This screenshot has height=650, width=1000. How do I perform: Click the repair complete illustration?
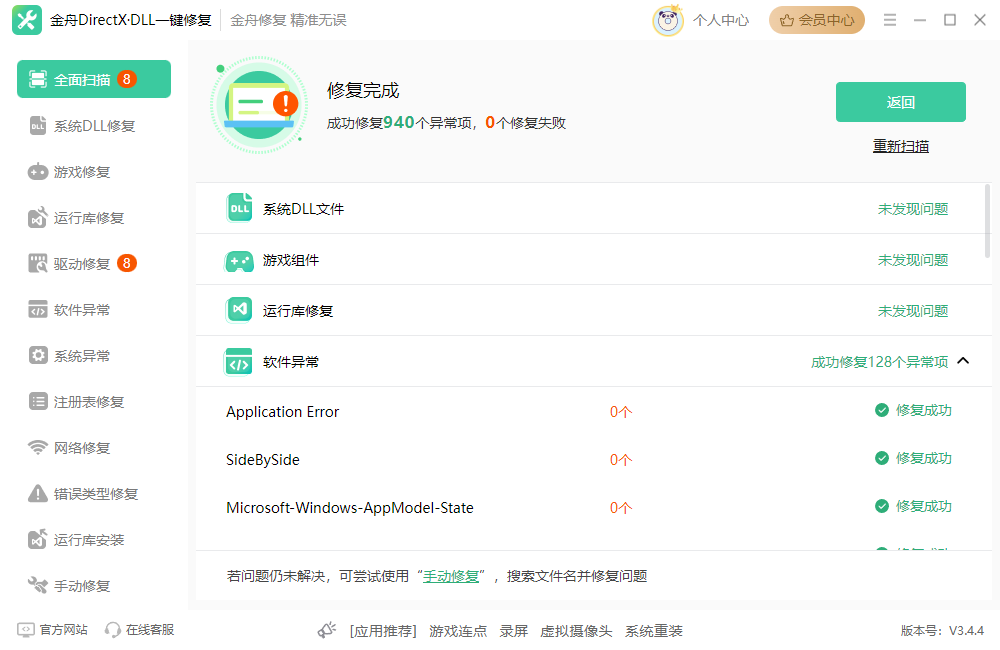click(x=259, y=105)
